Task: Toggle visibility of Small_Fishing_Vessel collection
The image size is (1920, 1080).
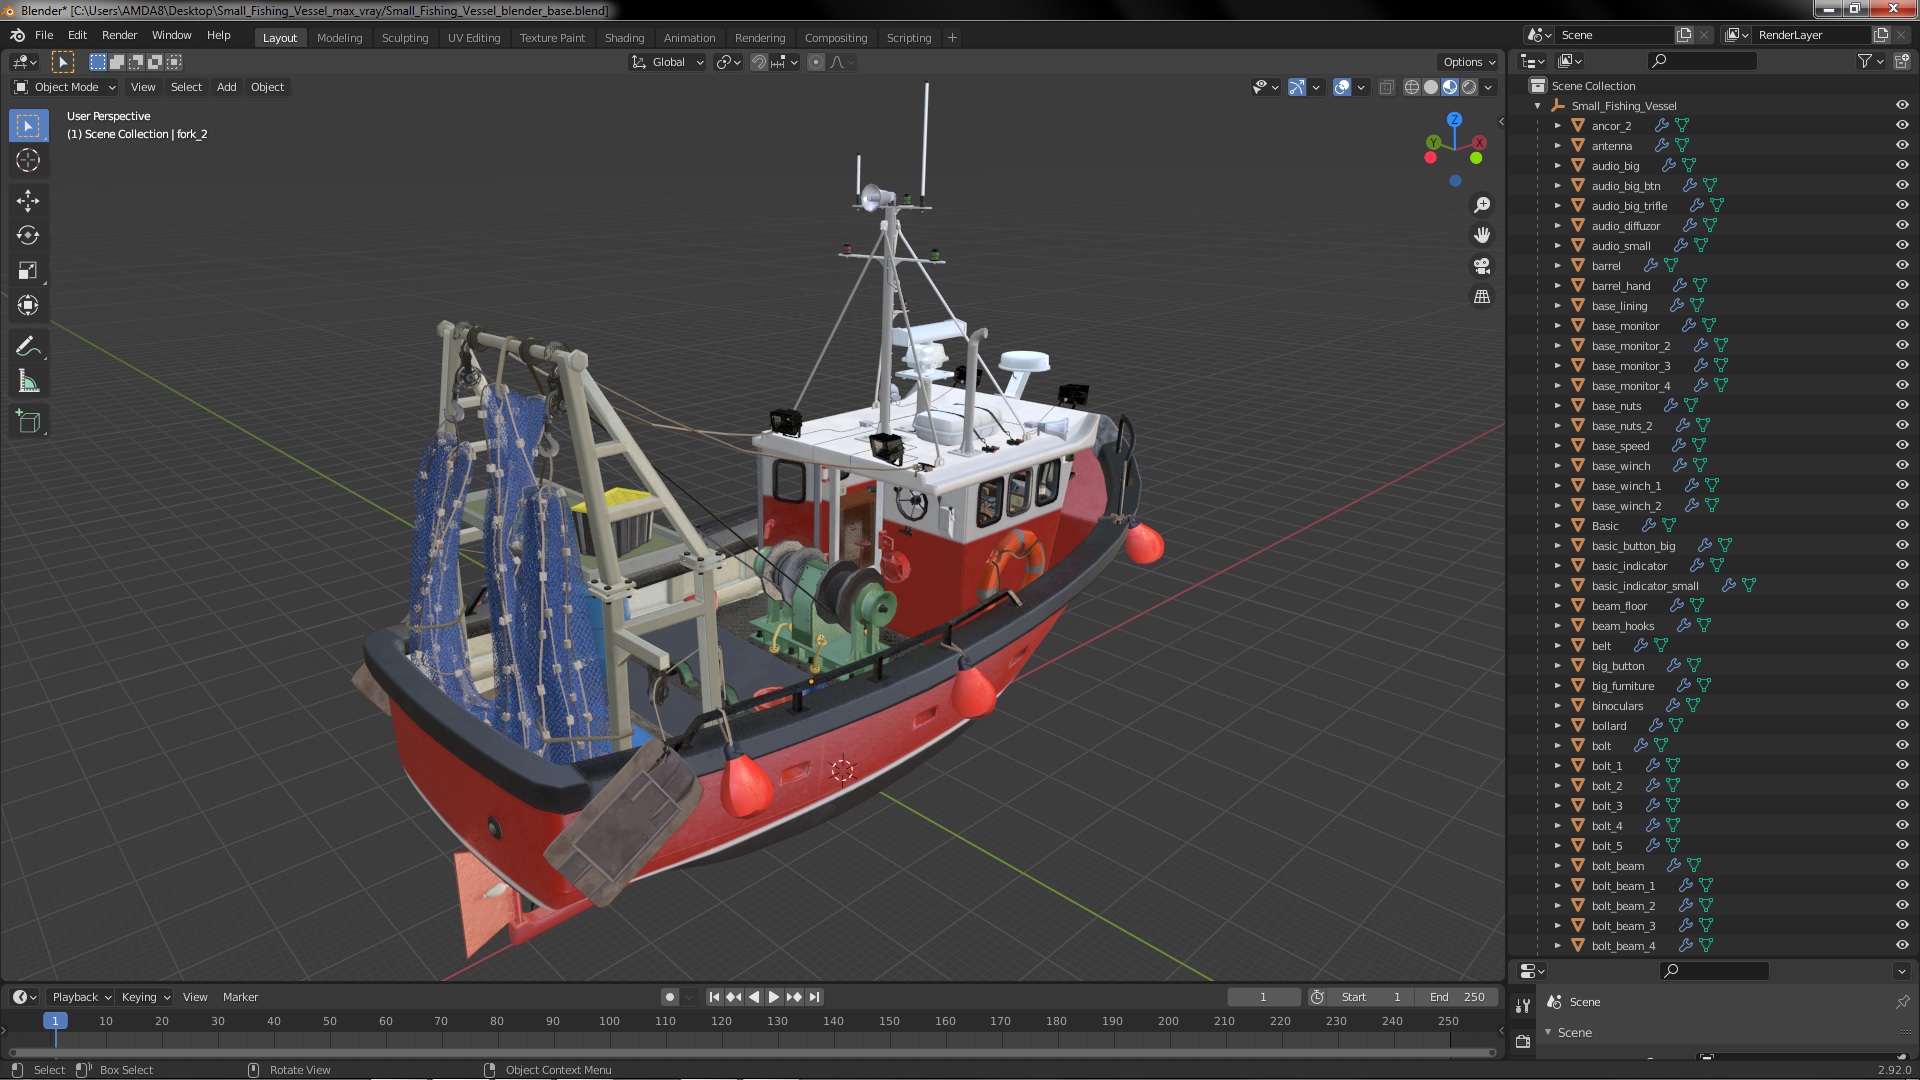Action: (1901, 105)
